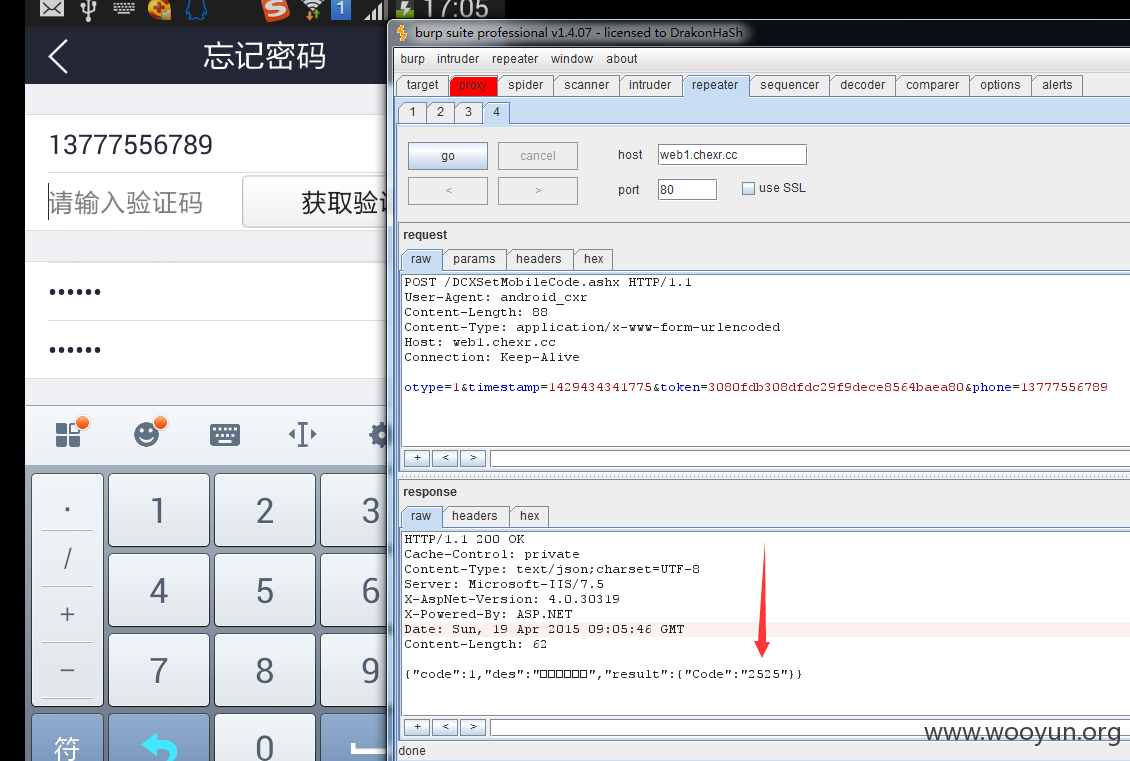Click the USB icon in status bar
Image resolution: width=1130 pixels, height=761 pixels.
pos(88,9)
